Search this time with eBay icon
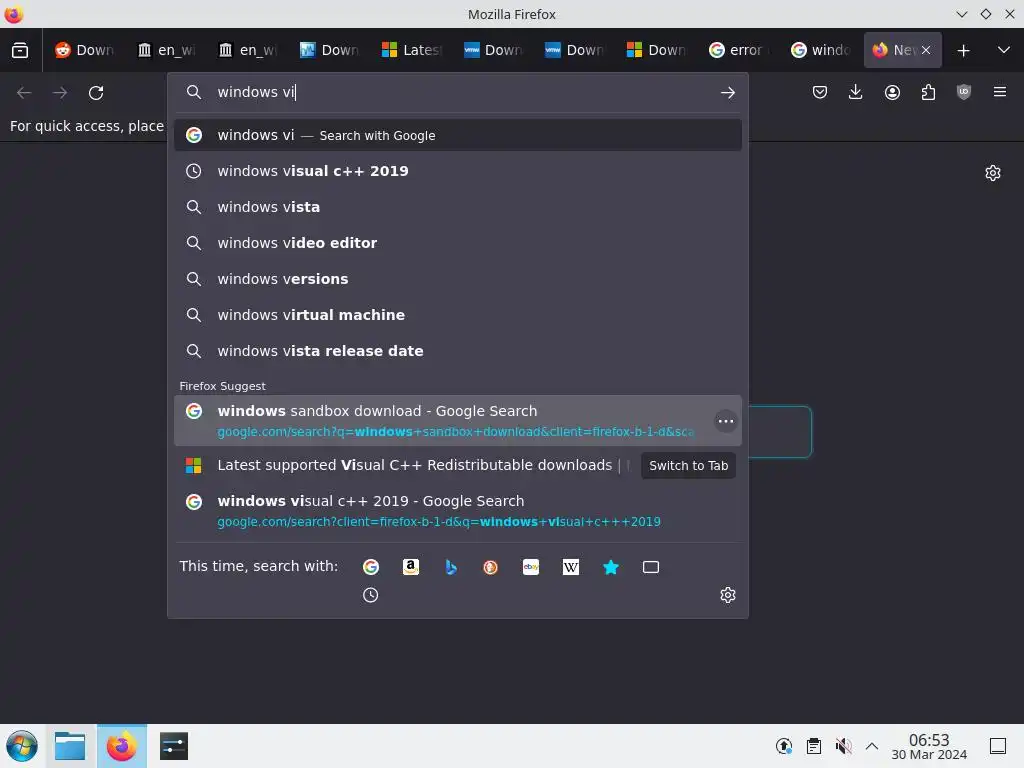1024x768 pixels. click(x=531, y=567)
